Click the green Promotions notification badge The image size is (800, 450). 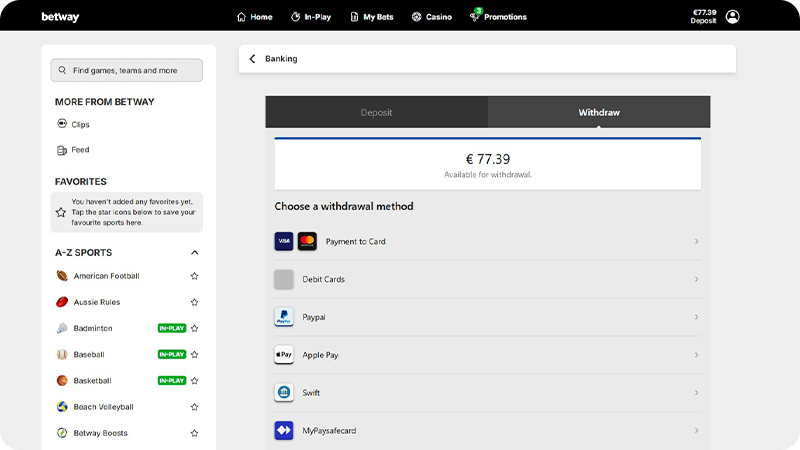click(x=479, y=11)
